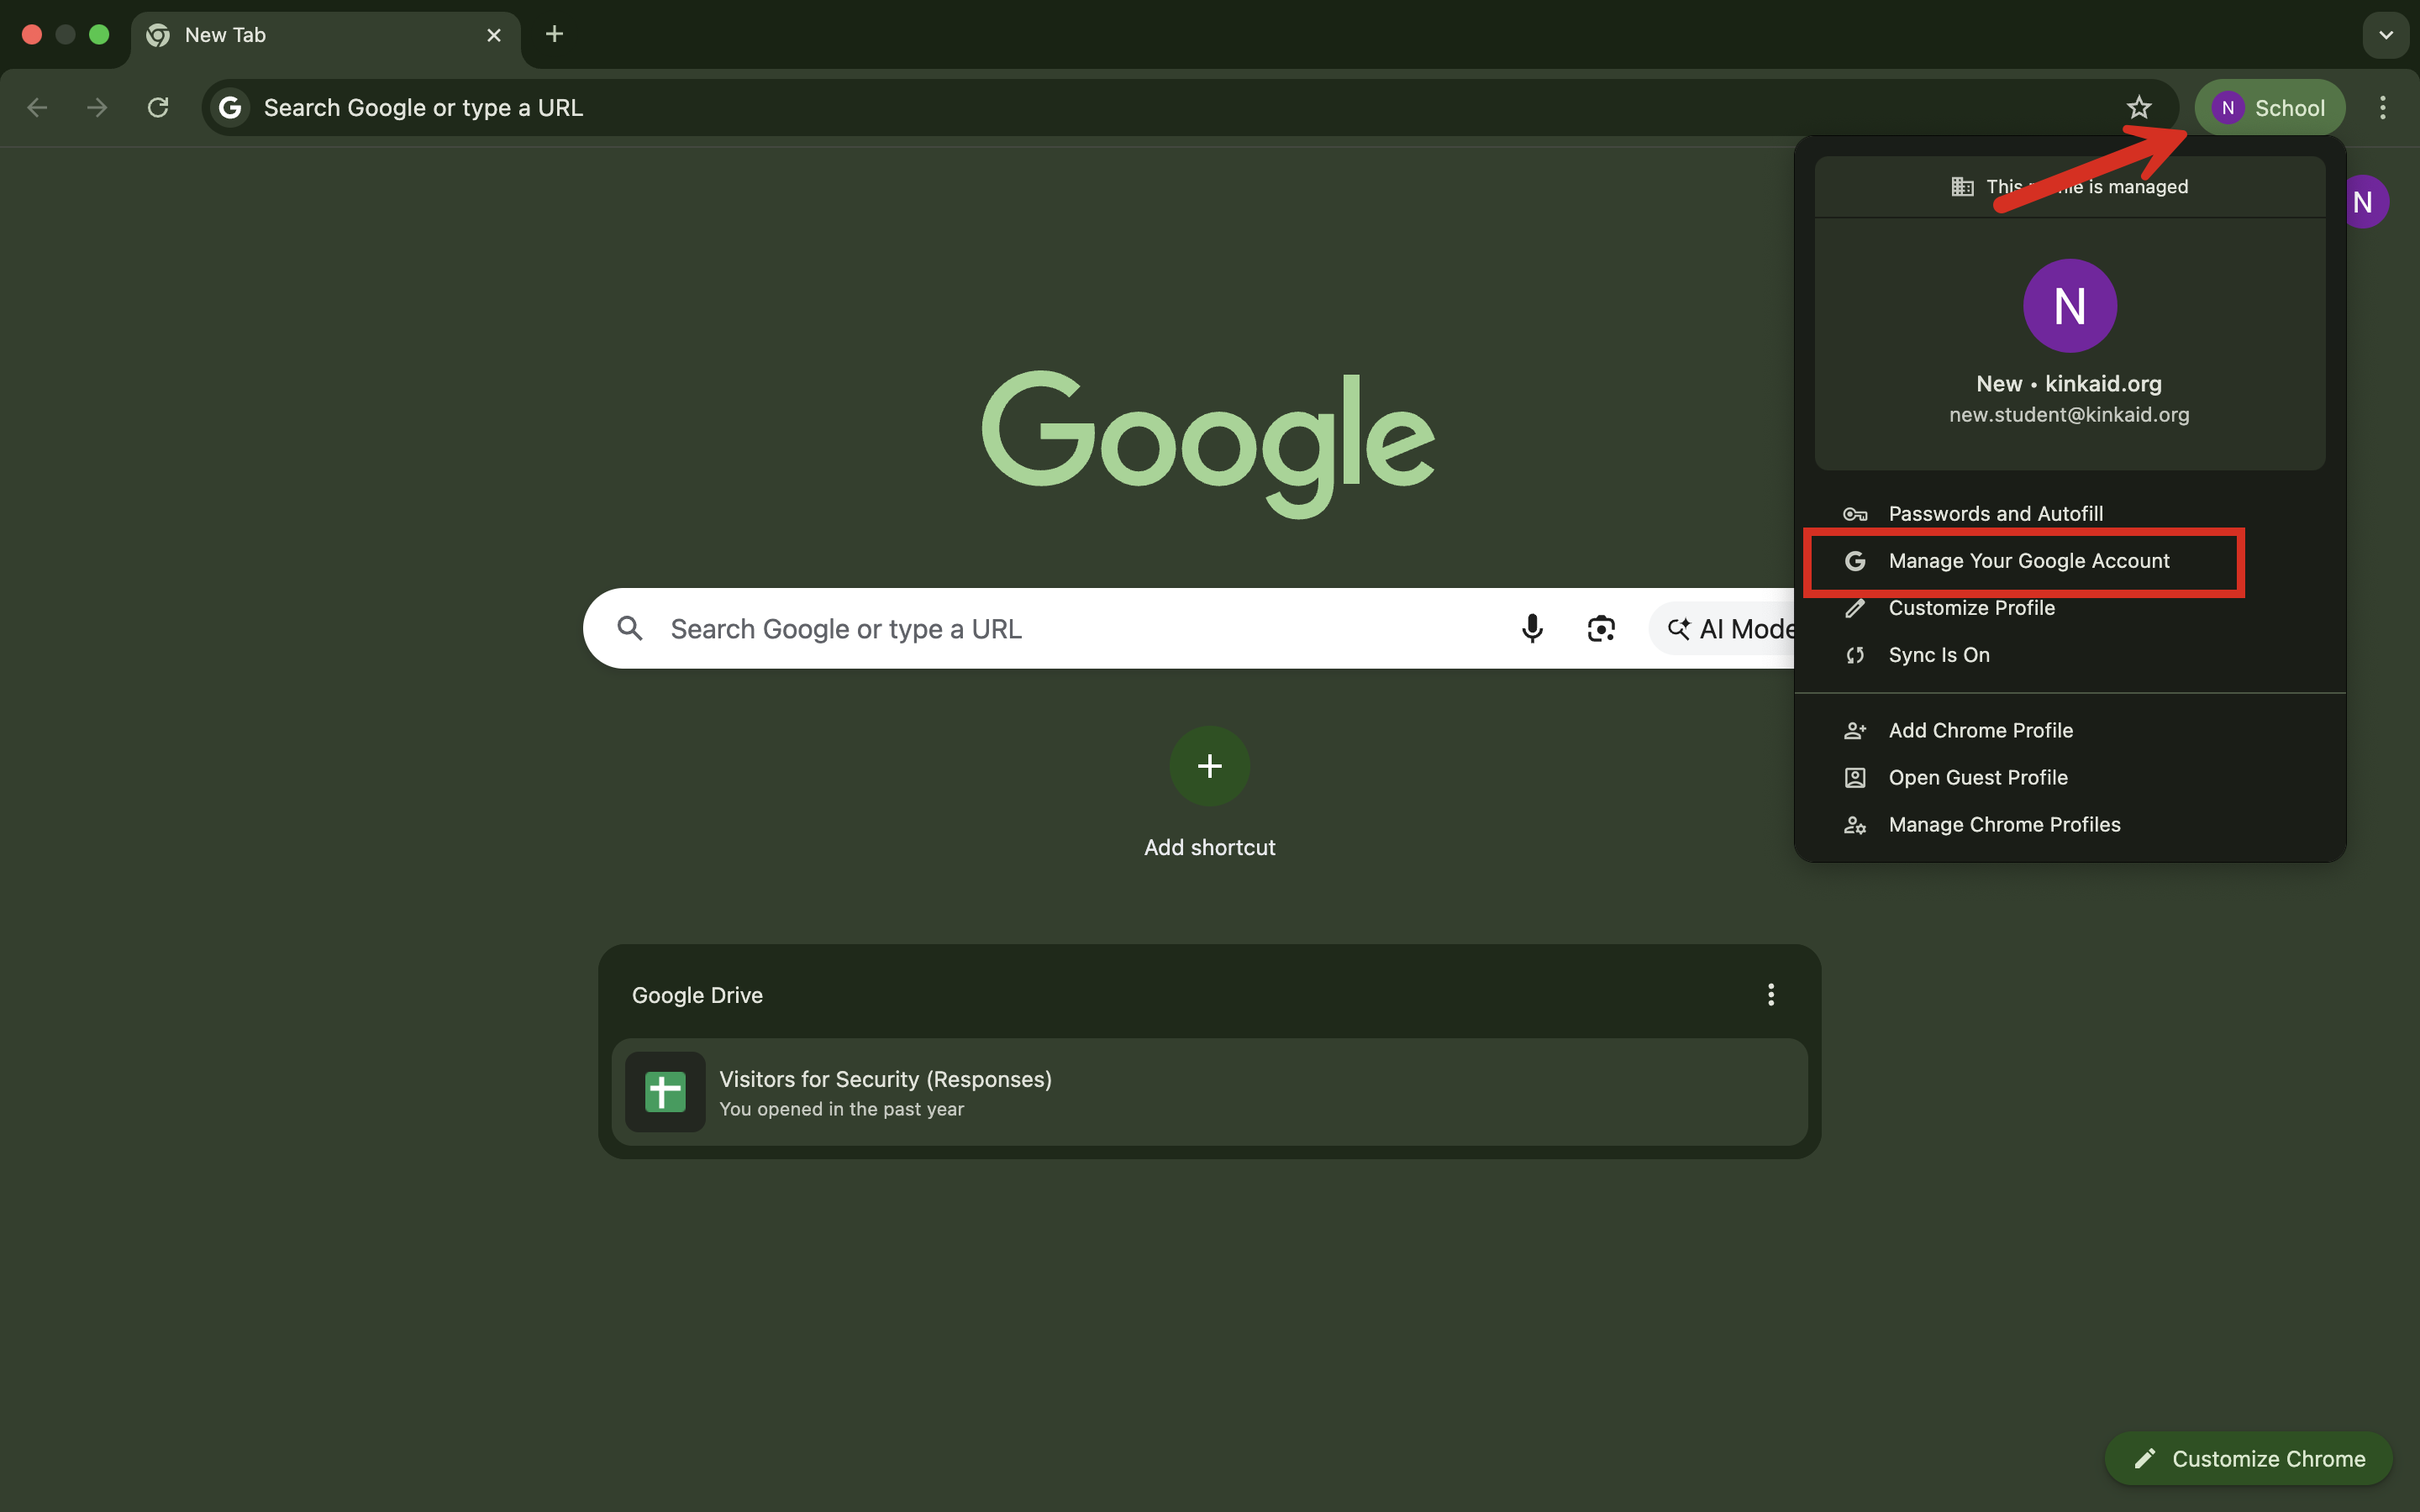Click the voice search microphone icon
The height and width of the screenshot is (1512, 2420).
click(x=1531, y=628)
